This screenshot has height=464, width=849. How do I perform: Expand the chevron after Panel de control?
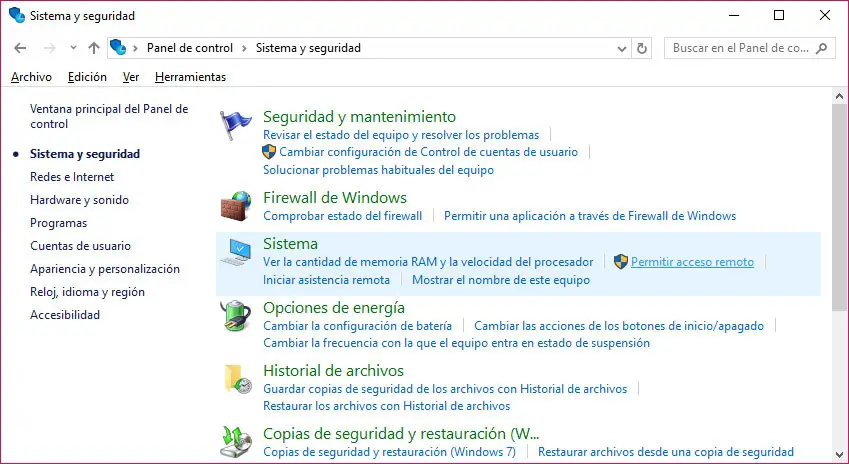(x=244, y=48)
